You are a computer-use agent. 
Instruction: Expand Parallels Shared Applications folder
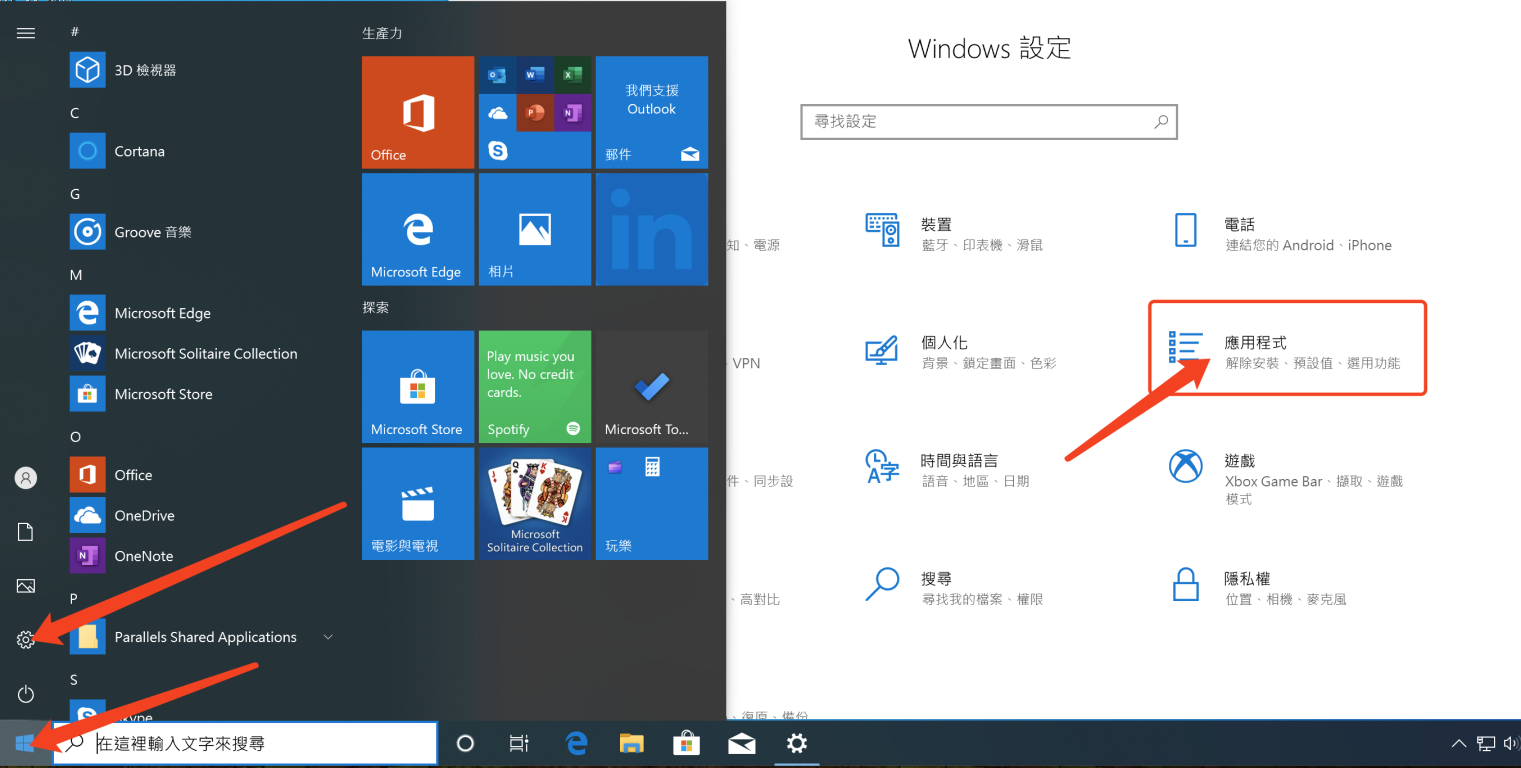(x=328, y=637)
